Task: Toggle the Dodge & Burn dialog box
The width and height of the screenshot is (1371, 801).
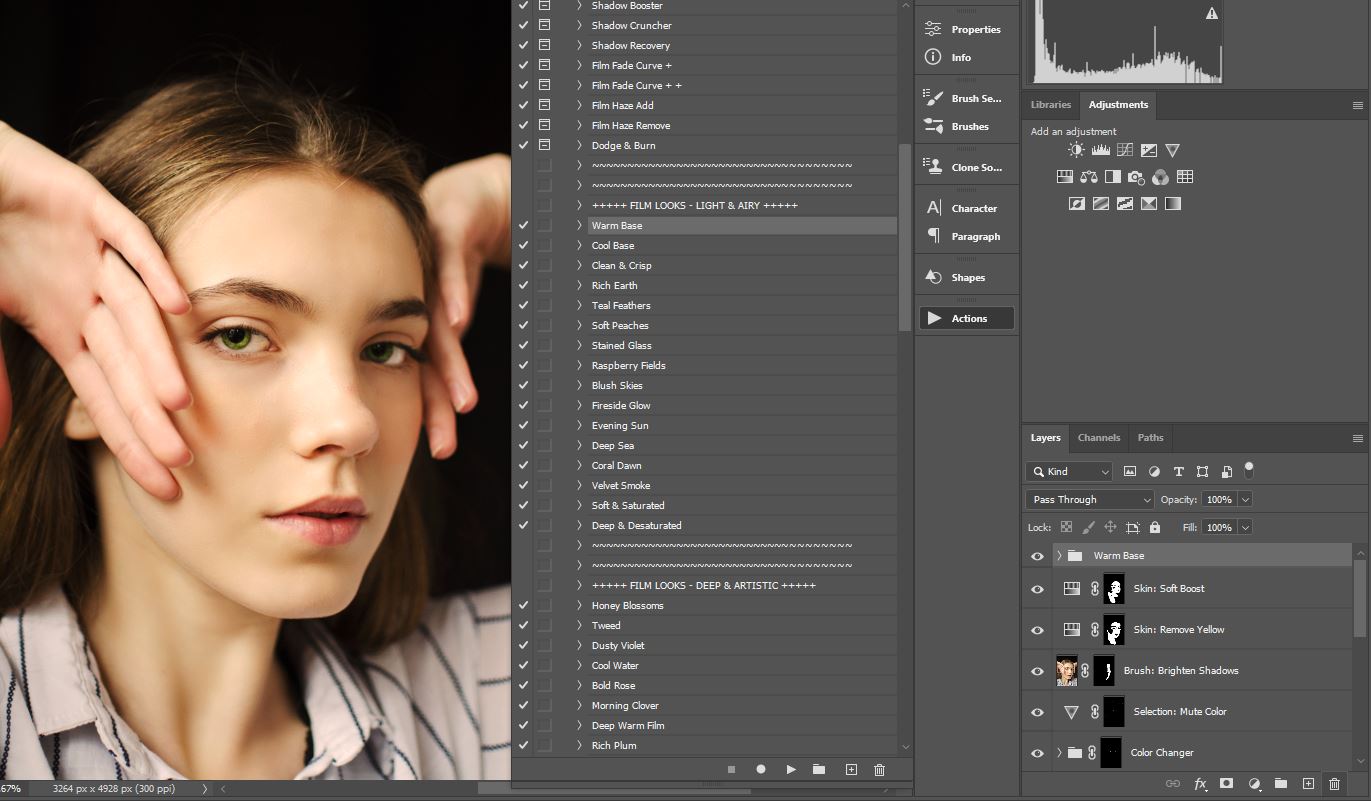Action: click(x=545, y=146)
